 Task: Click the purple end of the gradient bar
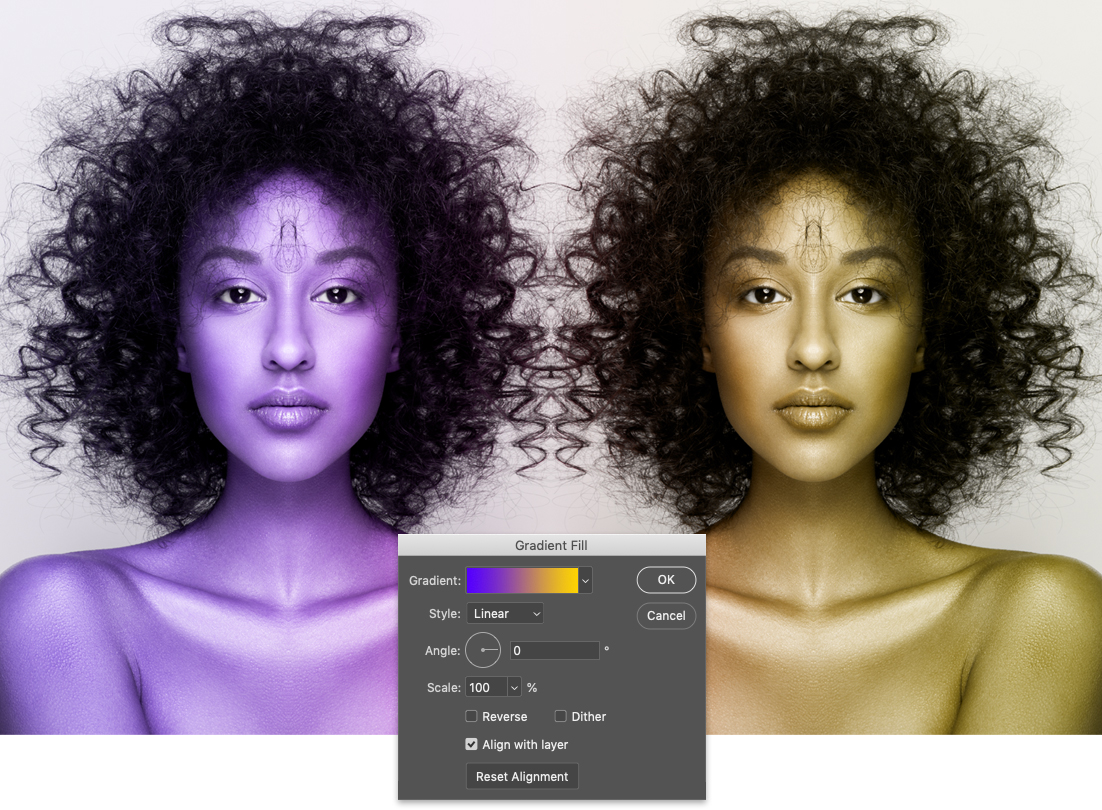(x=478, y=580)
